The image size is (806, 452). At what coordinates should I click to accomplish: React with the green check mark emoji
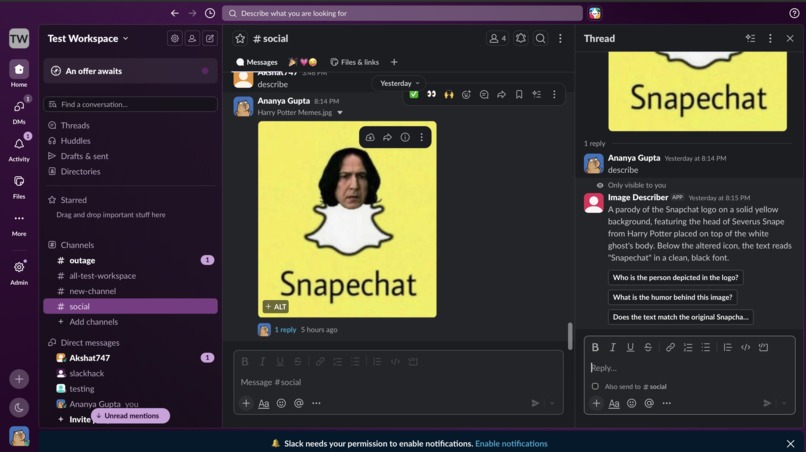(x=414, y=94)
